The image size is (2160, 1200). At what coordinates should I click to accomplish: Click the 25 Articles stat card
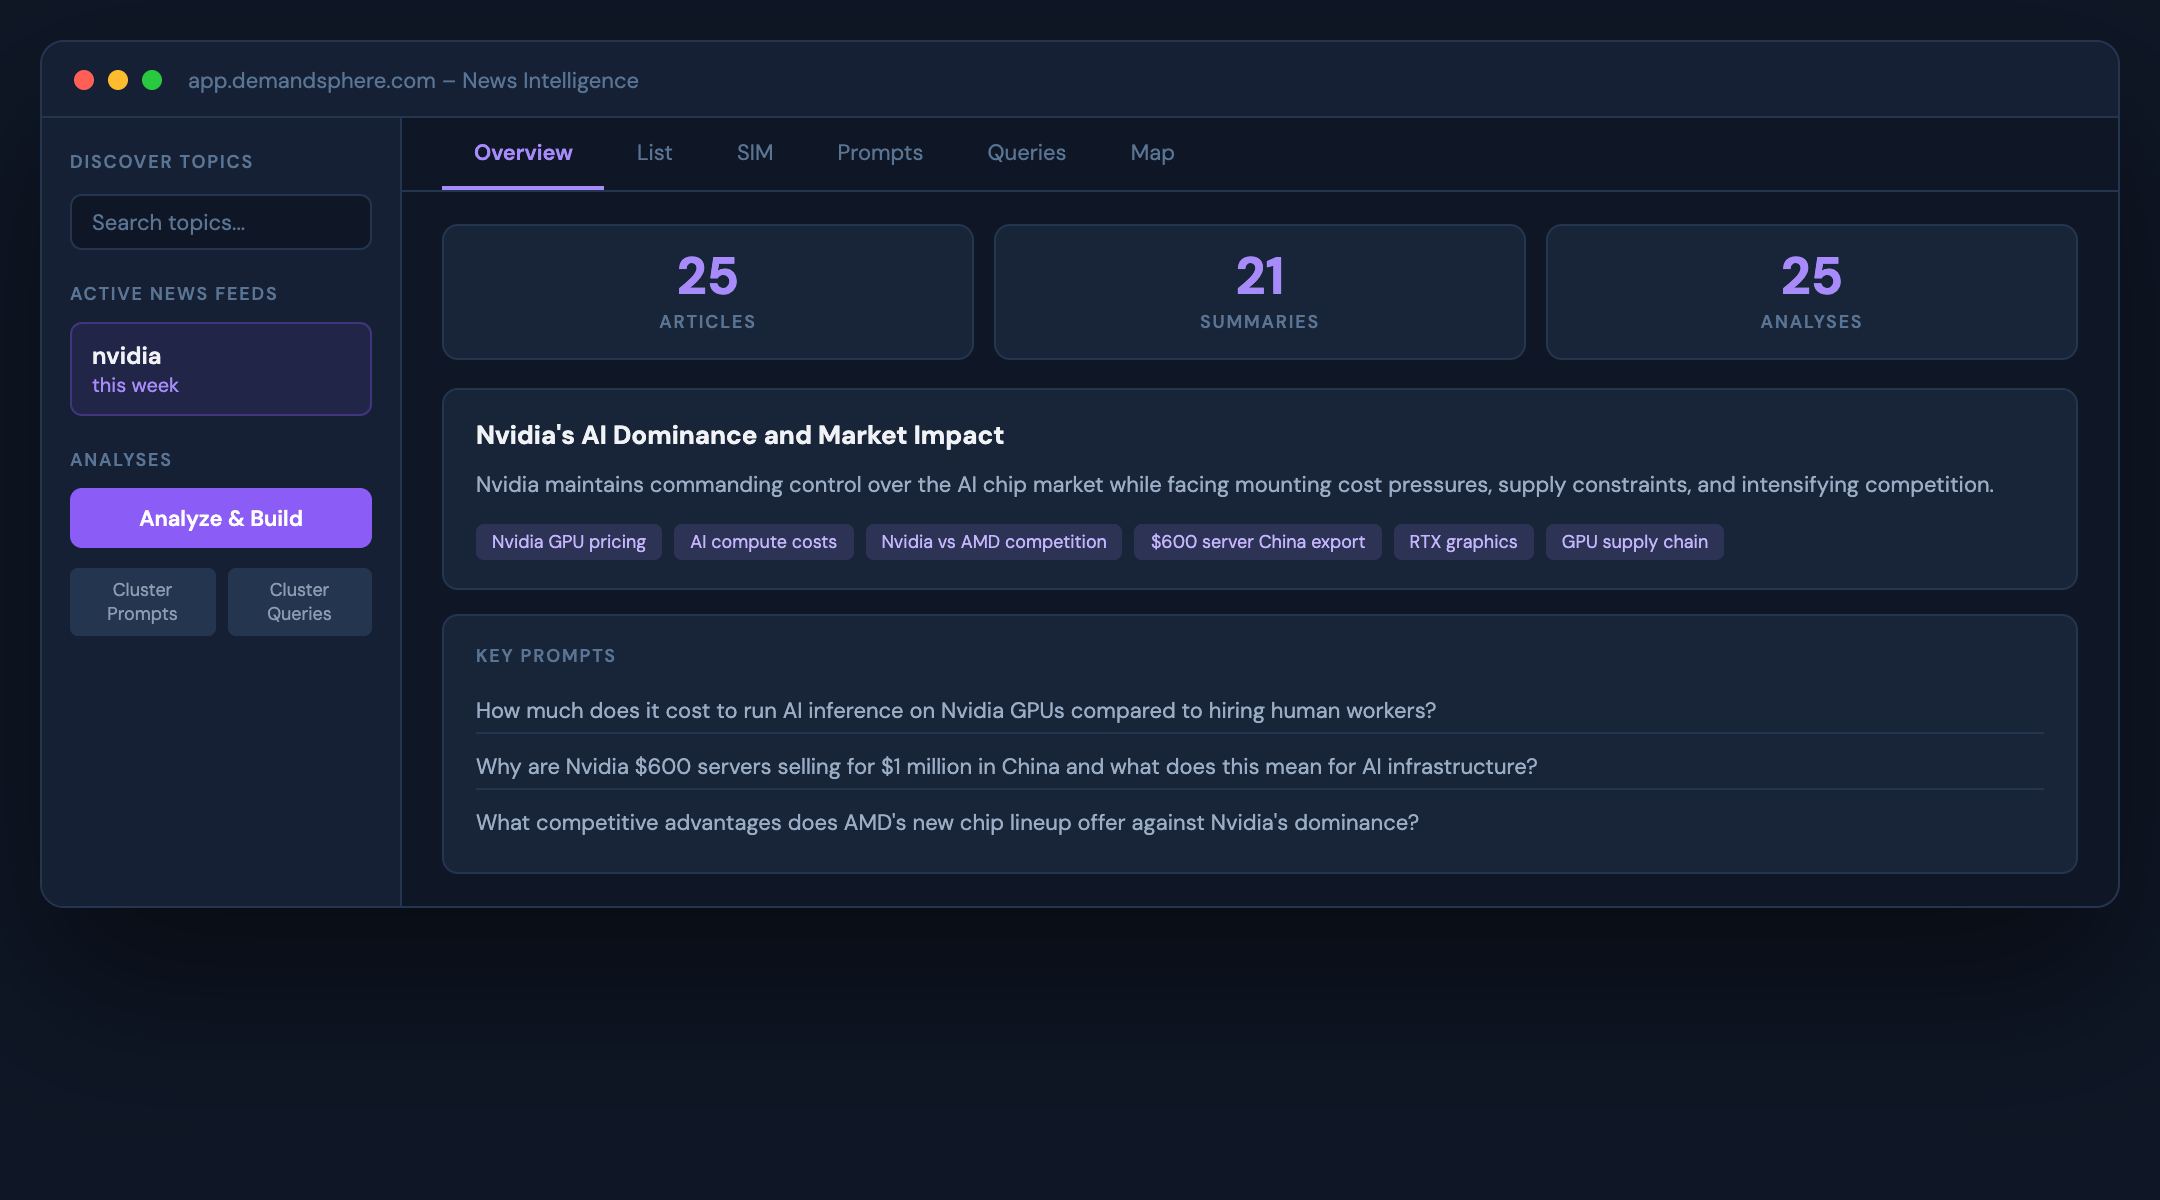point(707,291)
